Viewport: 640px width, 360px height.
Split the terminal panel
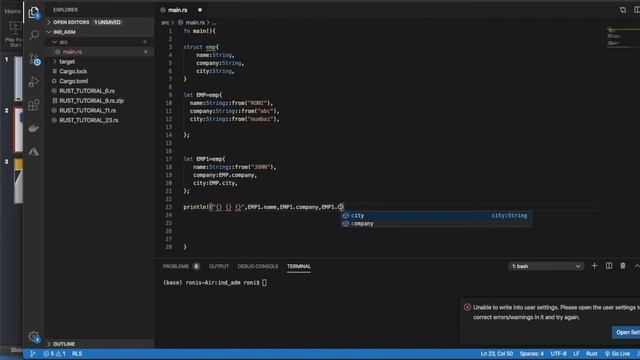[609, 266]
